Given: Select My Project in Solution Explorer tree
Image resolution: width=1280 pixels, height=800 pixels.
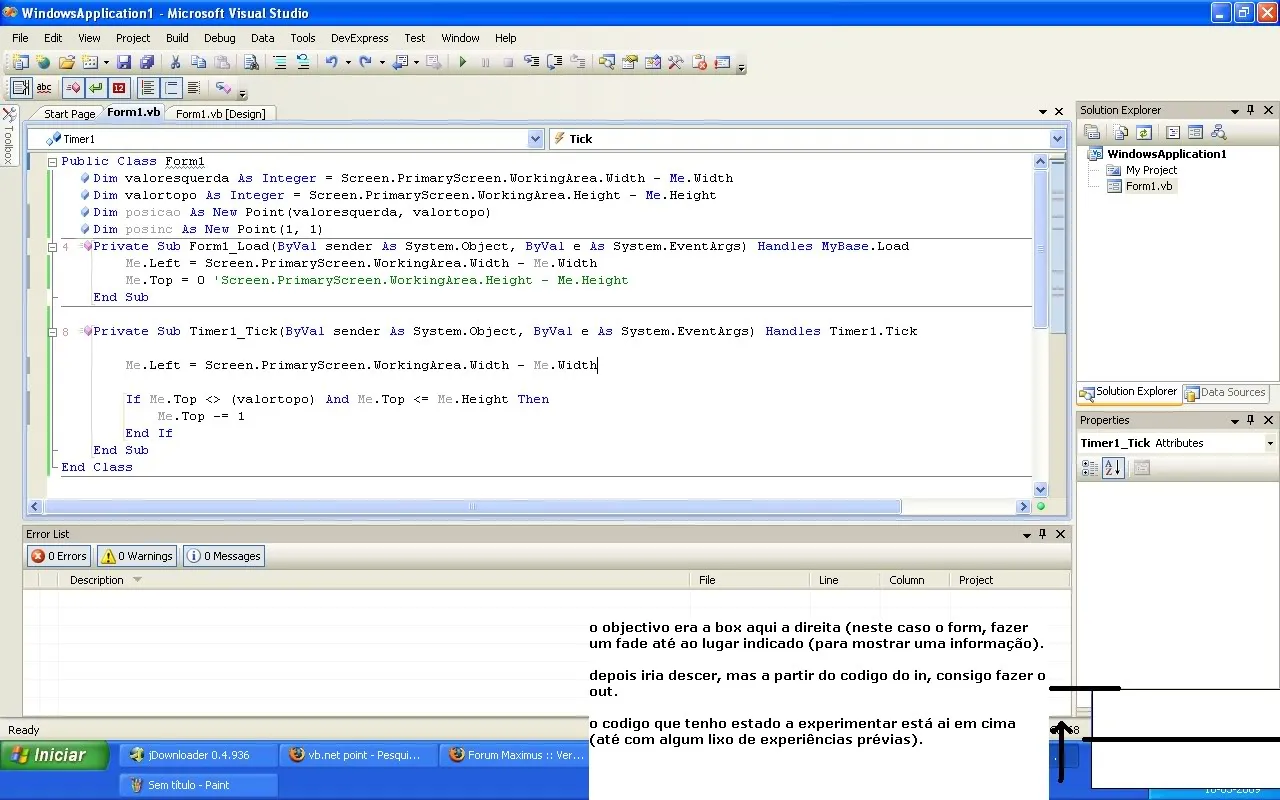Looking at the screenshot, I should (x=1151, y=170).
